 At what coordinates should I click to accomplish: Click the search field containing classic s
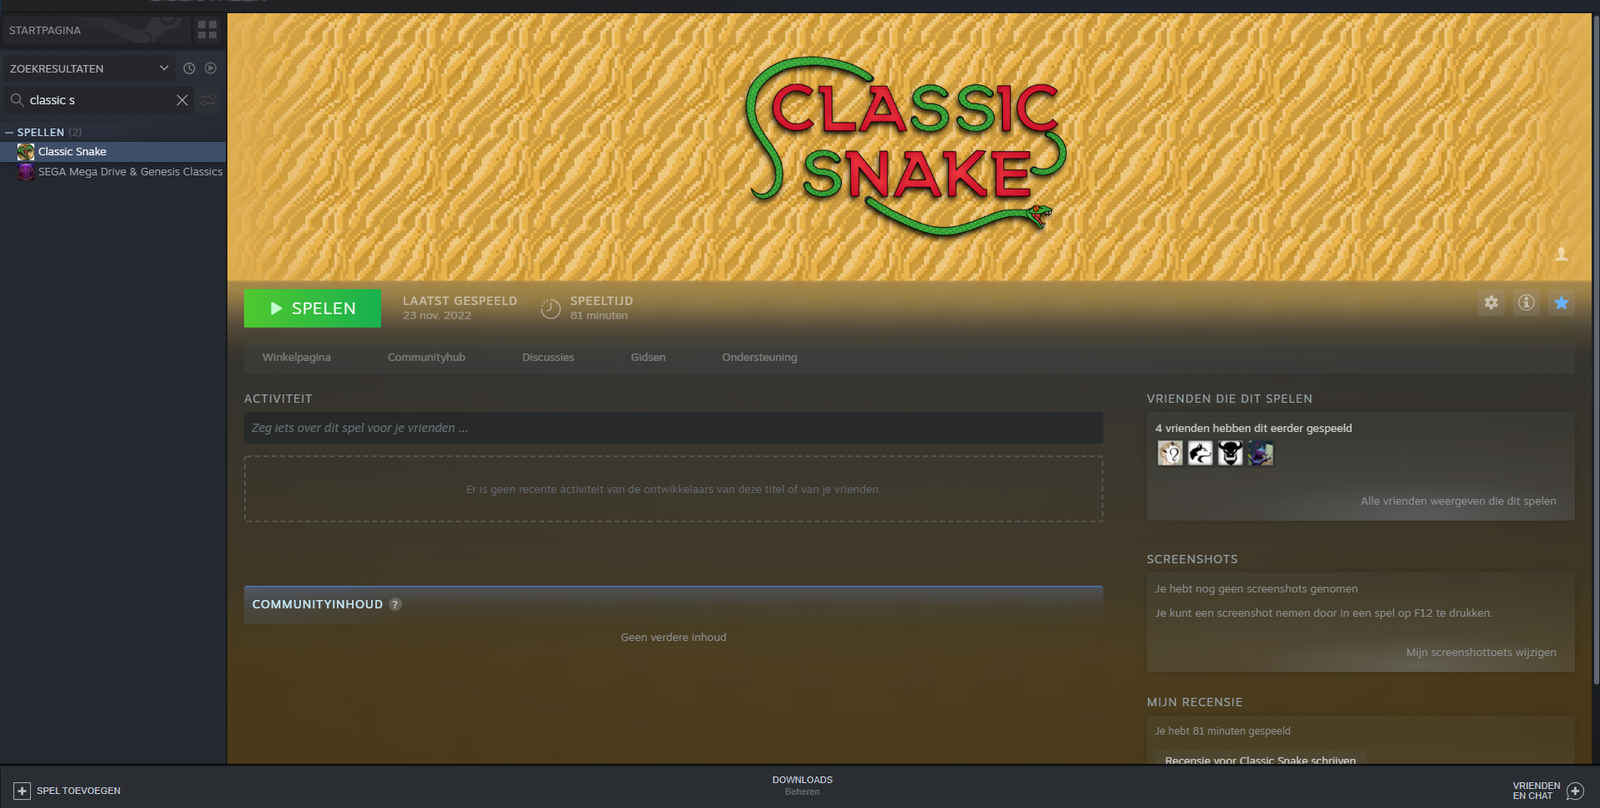tap(100, 100)
